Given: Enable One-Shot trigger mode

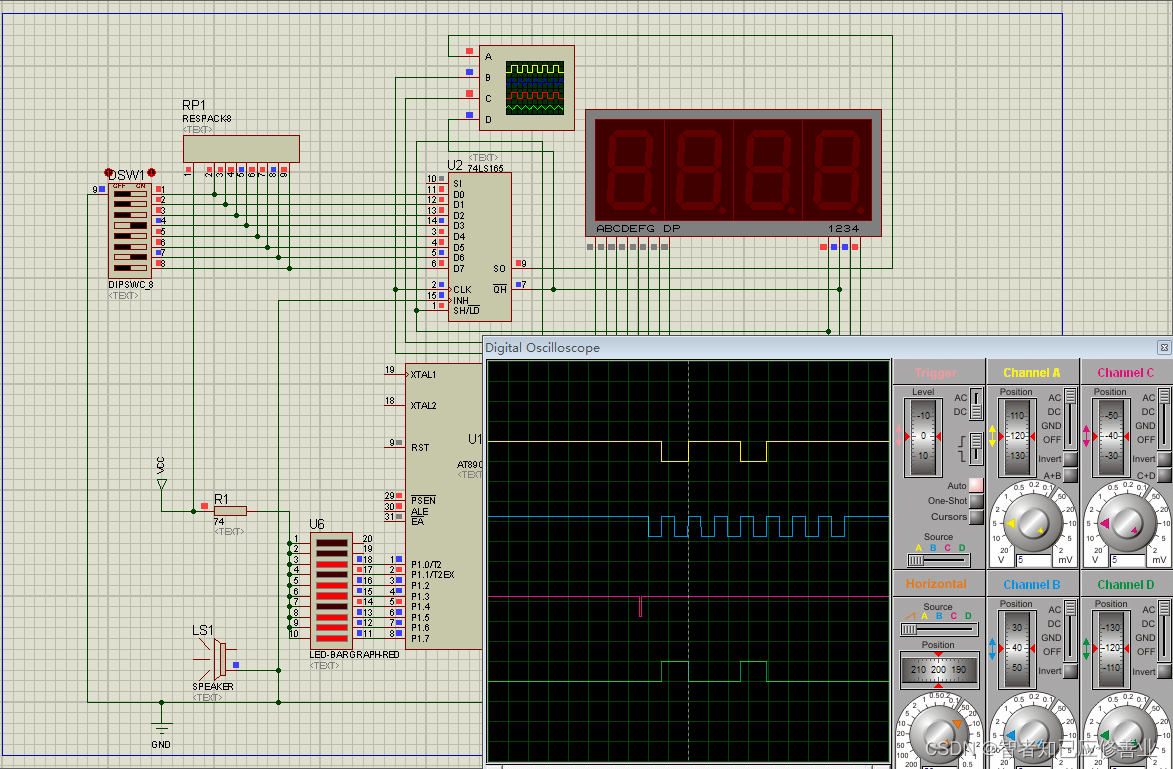Looking at the screenshot, I should click(x=976, y=501).
